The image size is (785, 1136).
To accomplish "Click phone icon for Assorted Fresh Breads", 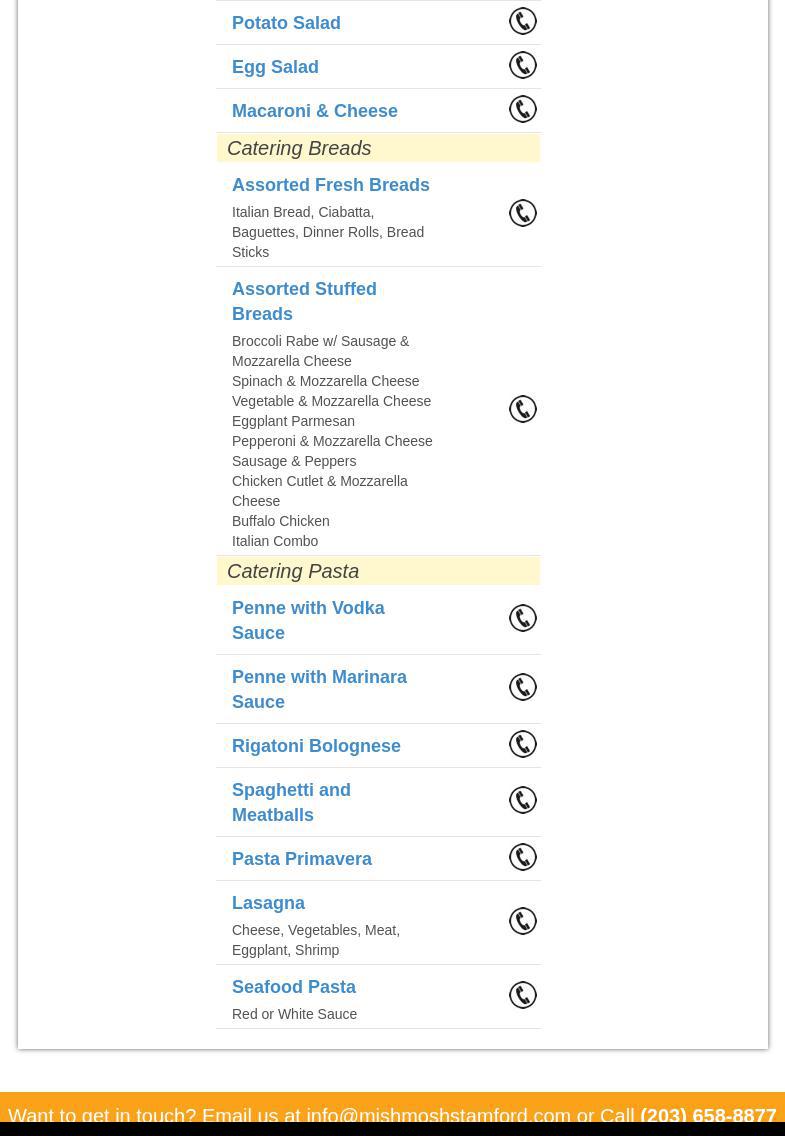I will click(523, 213).
